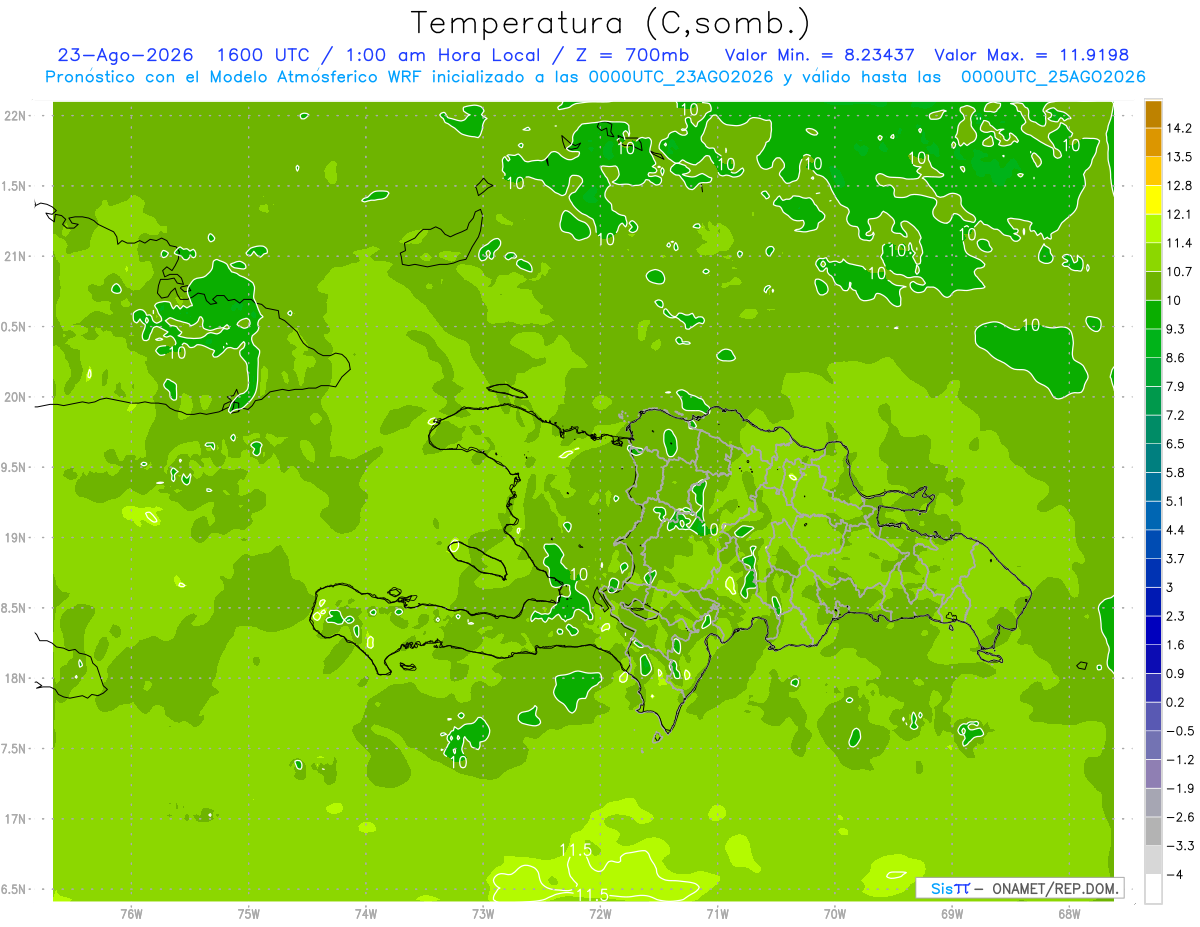Select the "20N" latitude tick label

pyautogui.click(x=16, y=397)
